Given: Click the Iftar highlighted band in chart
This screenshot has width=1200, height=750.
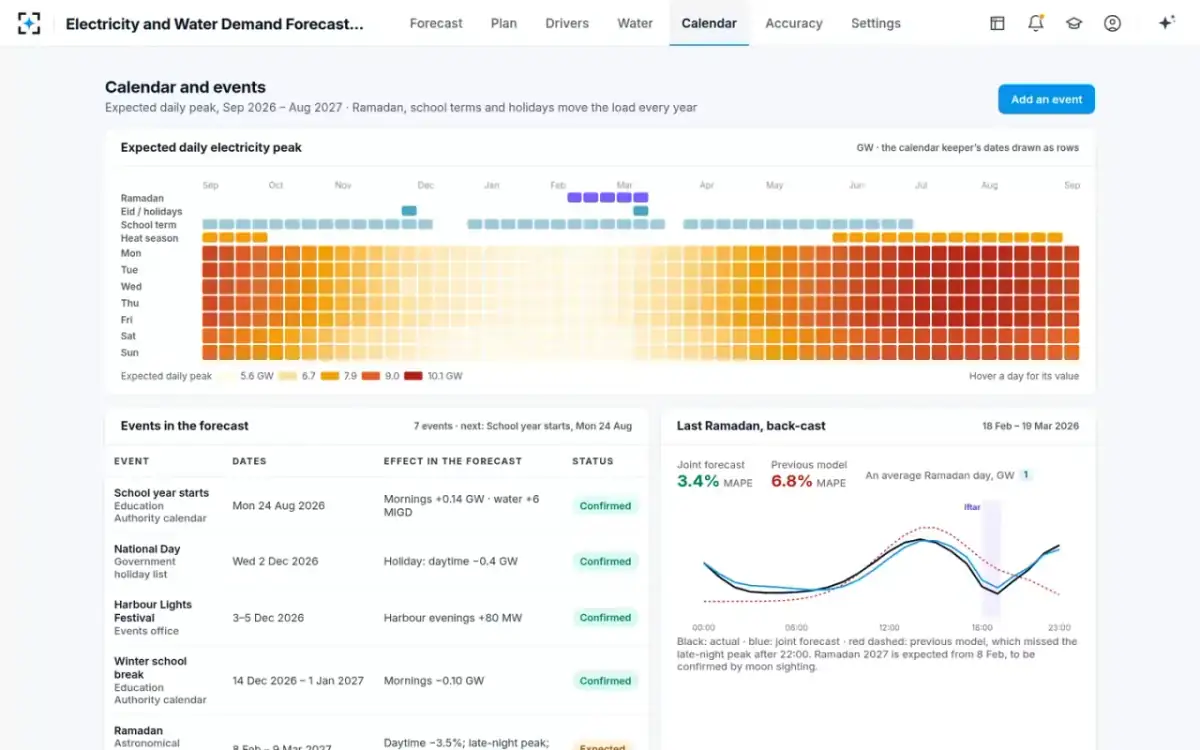Looking at the screenshot, I should 991,559.
